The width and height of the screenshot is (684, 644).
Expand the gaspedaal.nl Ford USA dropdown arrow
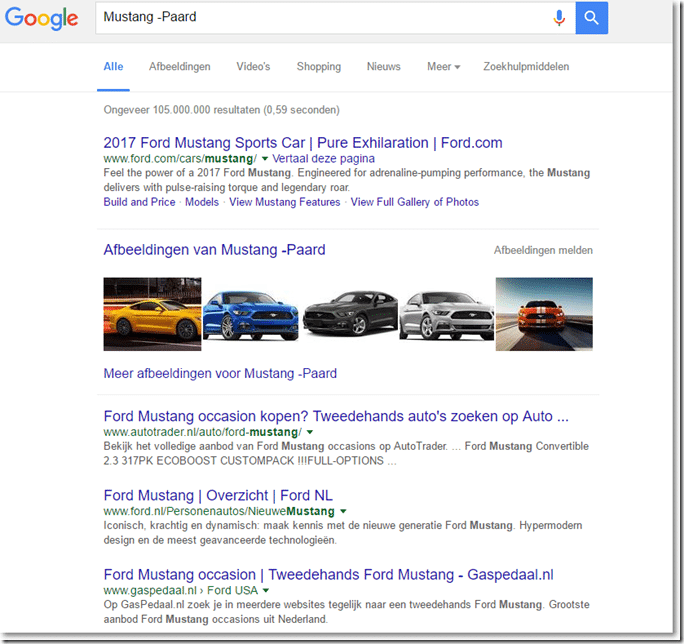click(266, 590)
